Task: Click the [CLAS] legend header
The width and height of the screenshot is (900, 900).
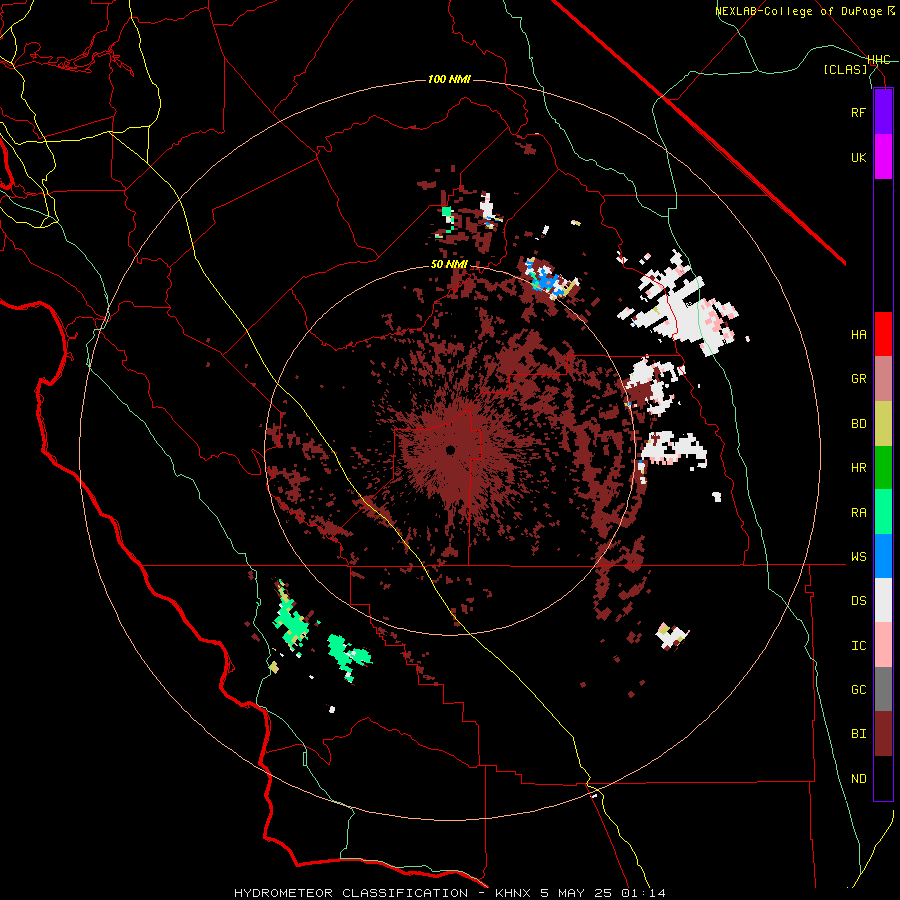Action: click(845, 70)
